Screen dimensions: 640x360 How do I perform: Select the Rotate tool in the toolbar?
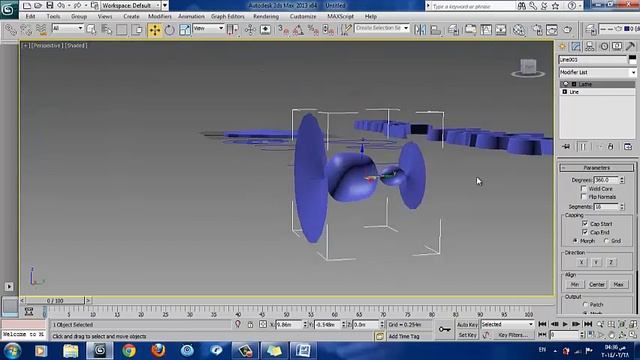pyautogui.click(x=169, y=30)
